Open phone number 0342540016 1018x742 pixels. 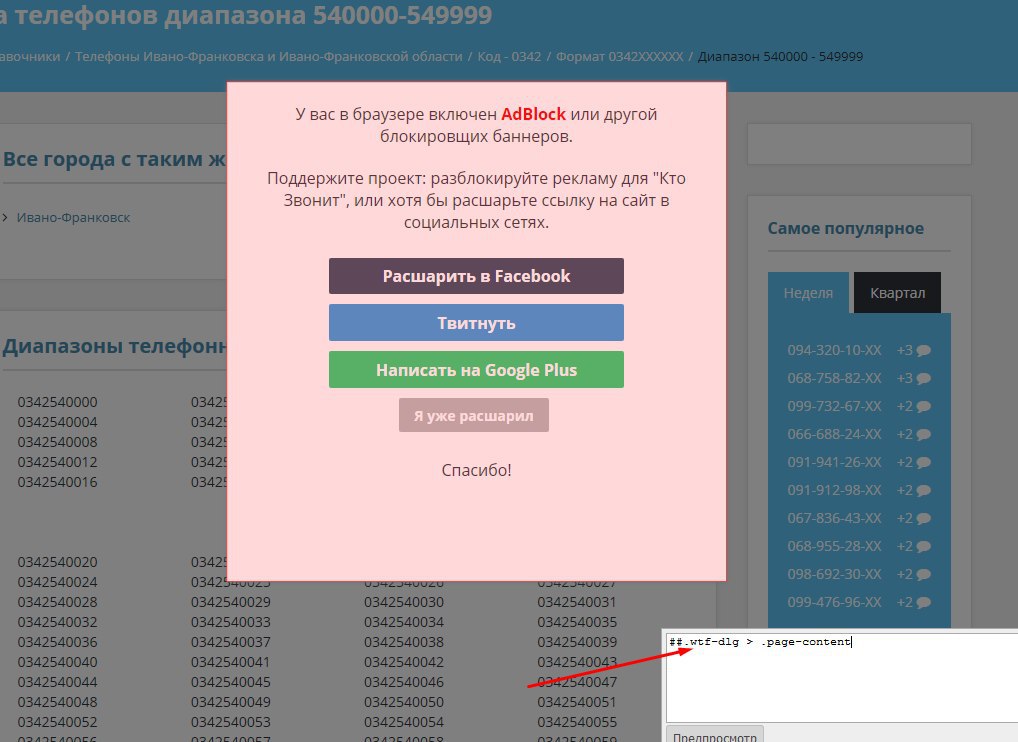(57, 482)
